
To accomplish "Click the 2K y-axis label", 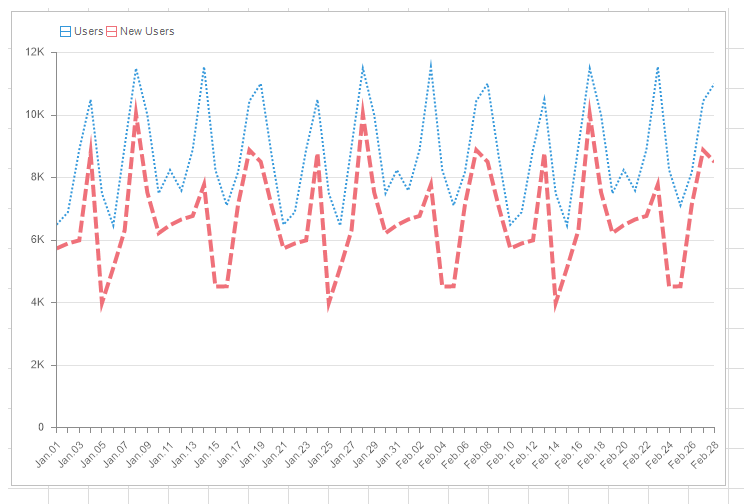I will (38, 365).
